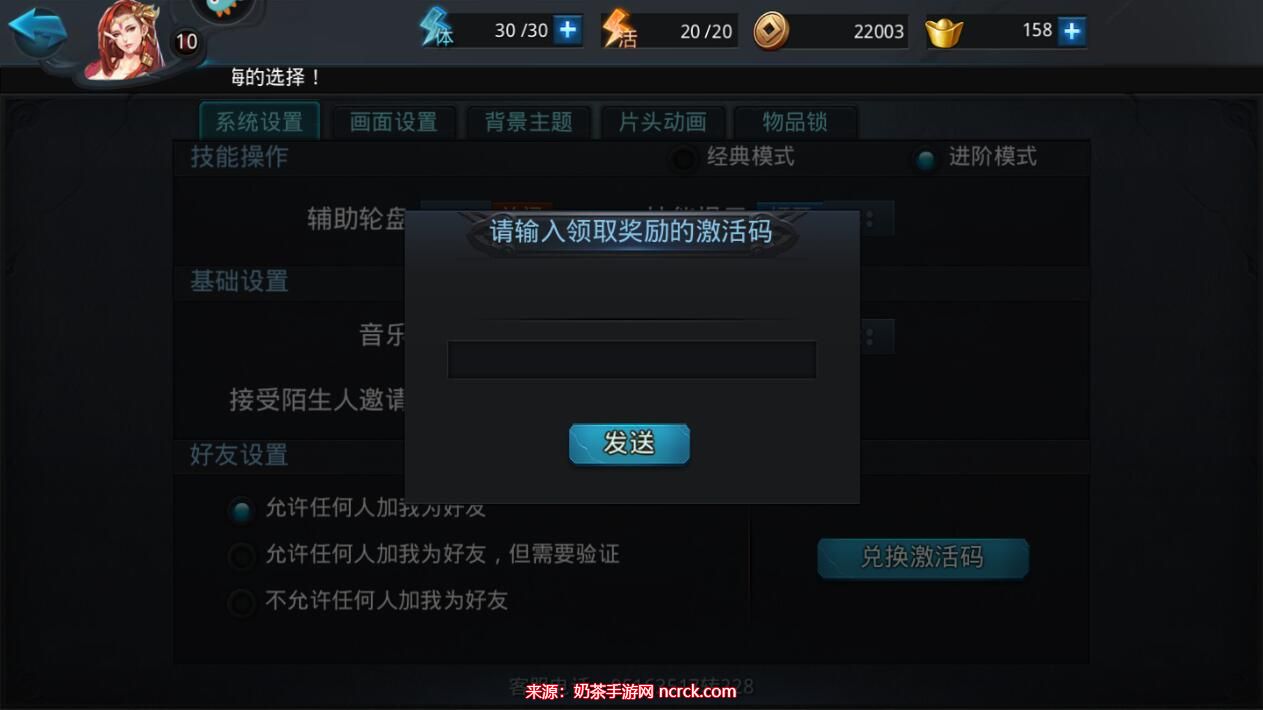Choose 不允许任何人加我为好友 option

point(241,603)
